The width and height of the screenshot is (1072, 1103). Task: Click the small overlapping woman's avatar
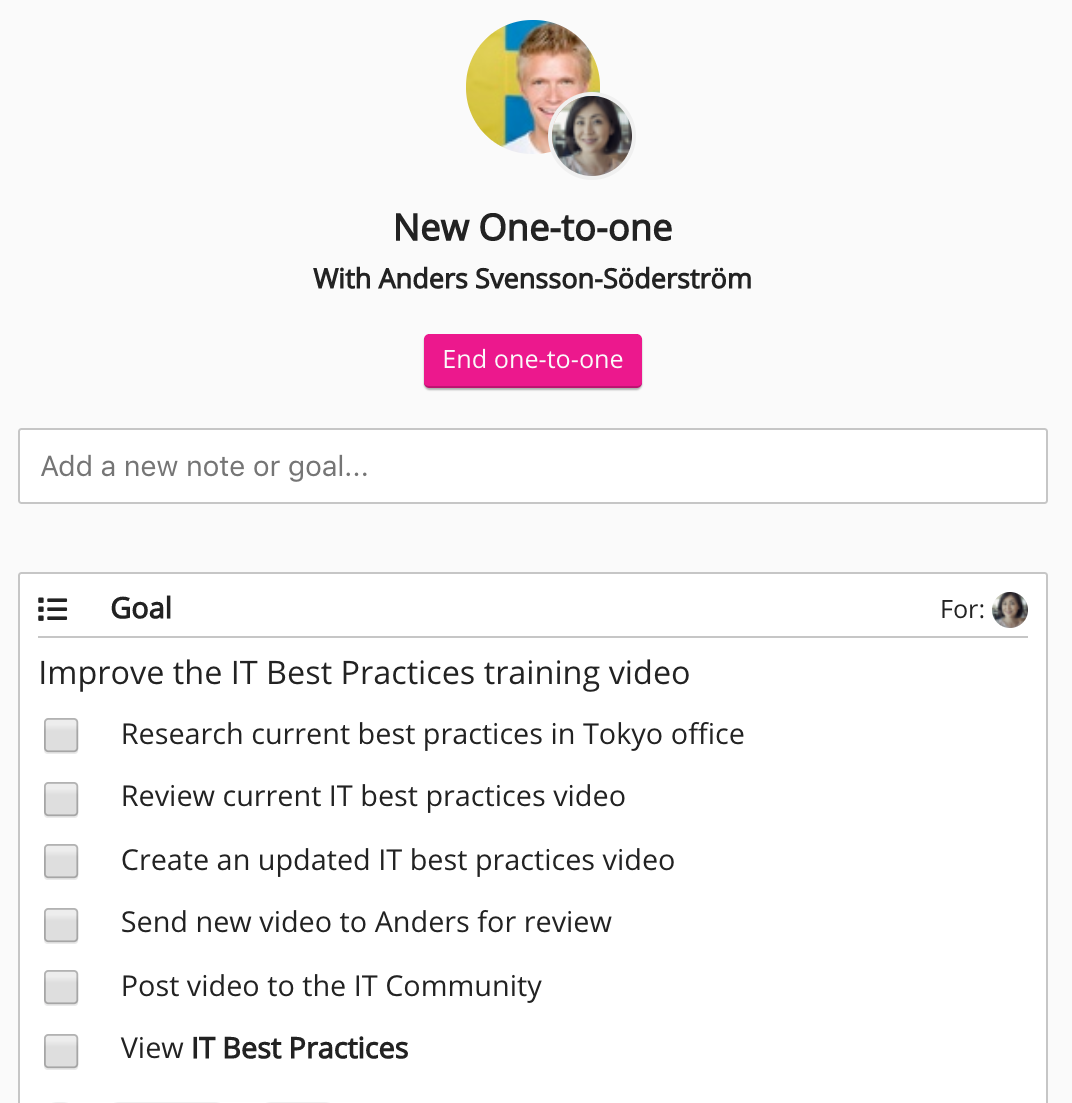coord(592,136)
